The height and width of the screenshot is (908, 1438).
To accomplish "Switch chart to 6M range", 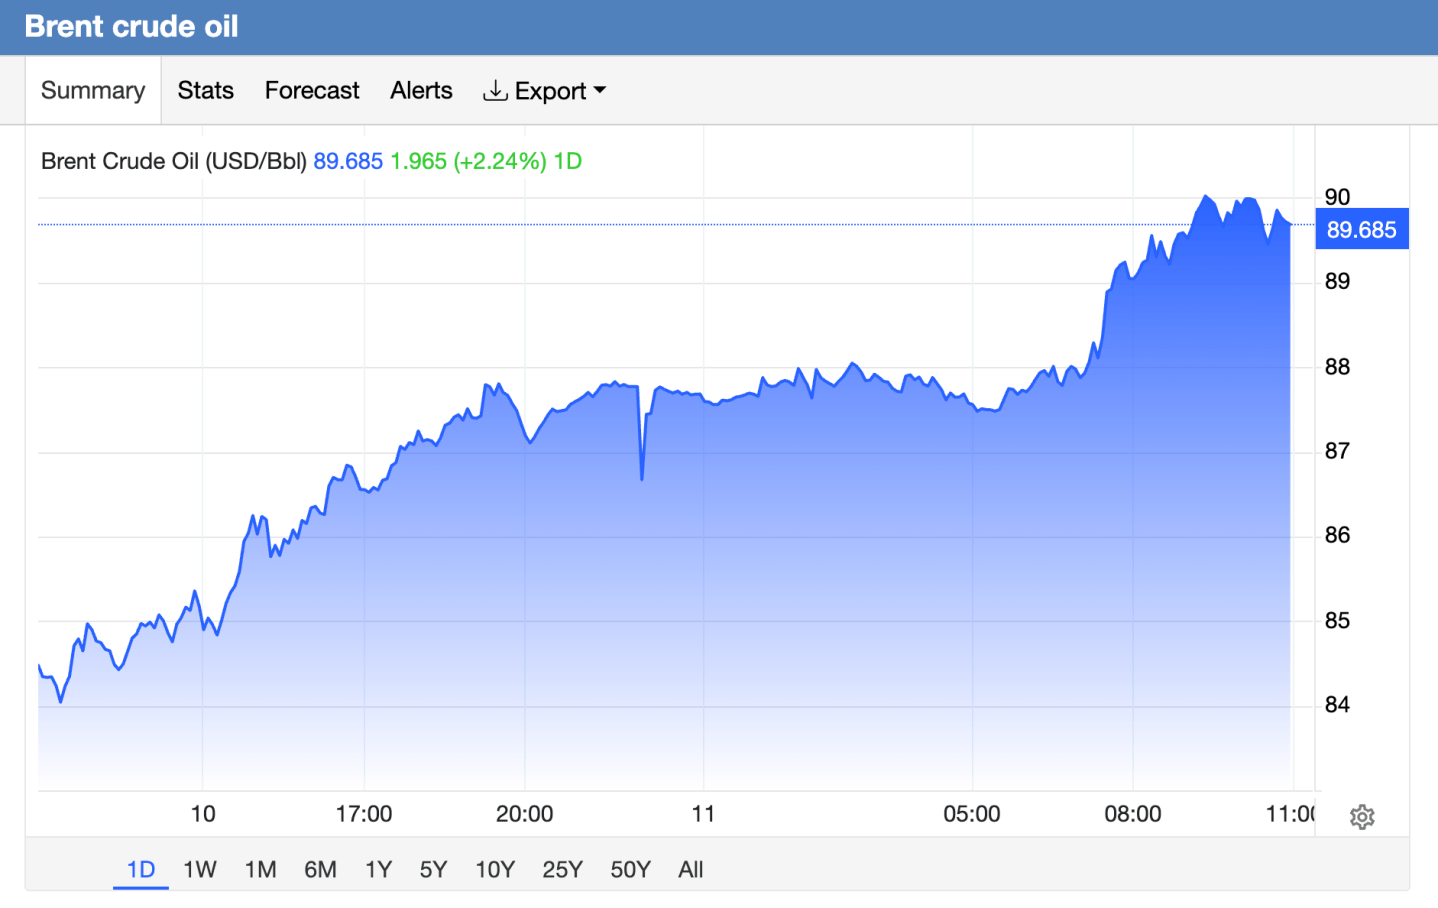I will click(320, 869).
